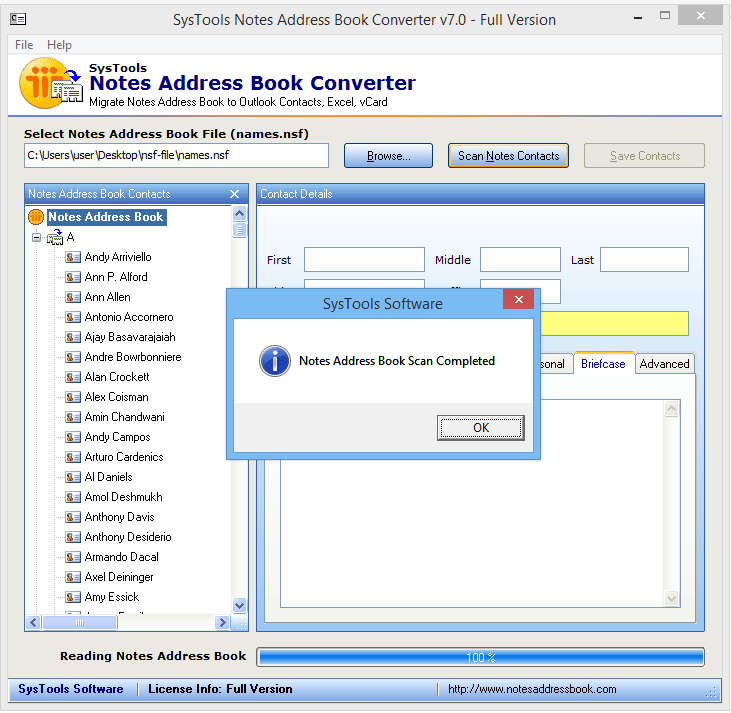Click the orange Notes Address Book root icon
This screenshot has height=713, width=731.
(36, 217)
